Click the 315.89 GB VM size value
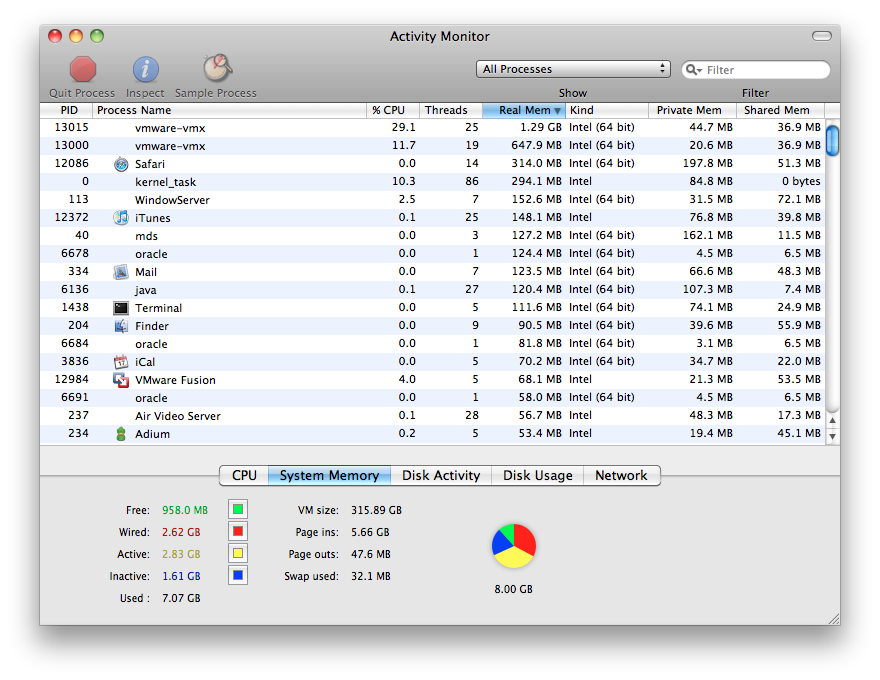This screenshot has height=680, width=880. click(376, 510)
